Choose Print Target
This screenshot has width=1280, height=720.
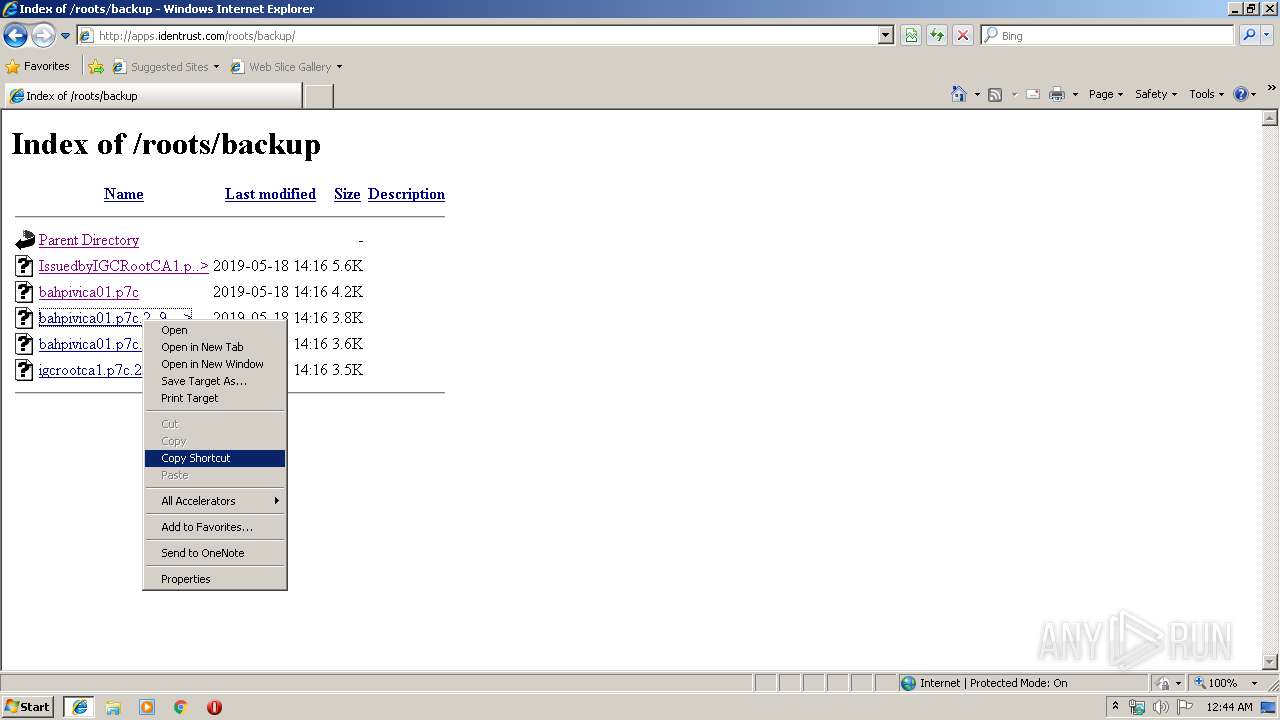click(215, 398)
